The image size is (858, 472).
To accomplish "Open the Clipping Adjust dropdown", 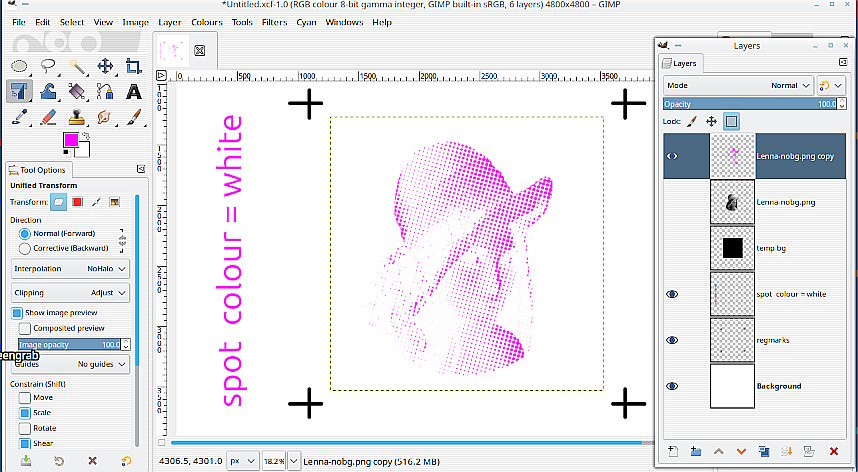I will (70, 293).
